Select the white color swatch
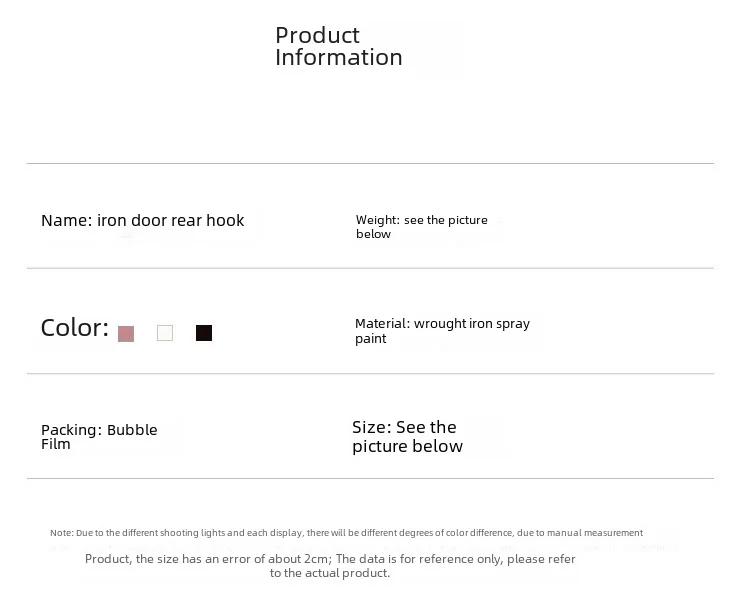Screen dimensions: 750x590 point(165,333)
